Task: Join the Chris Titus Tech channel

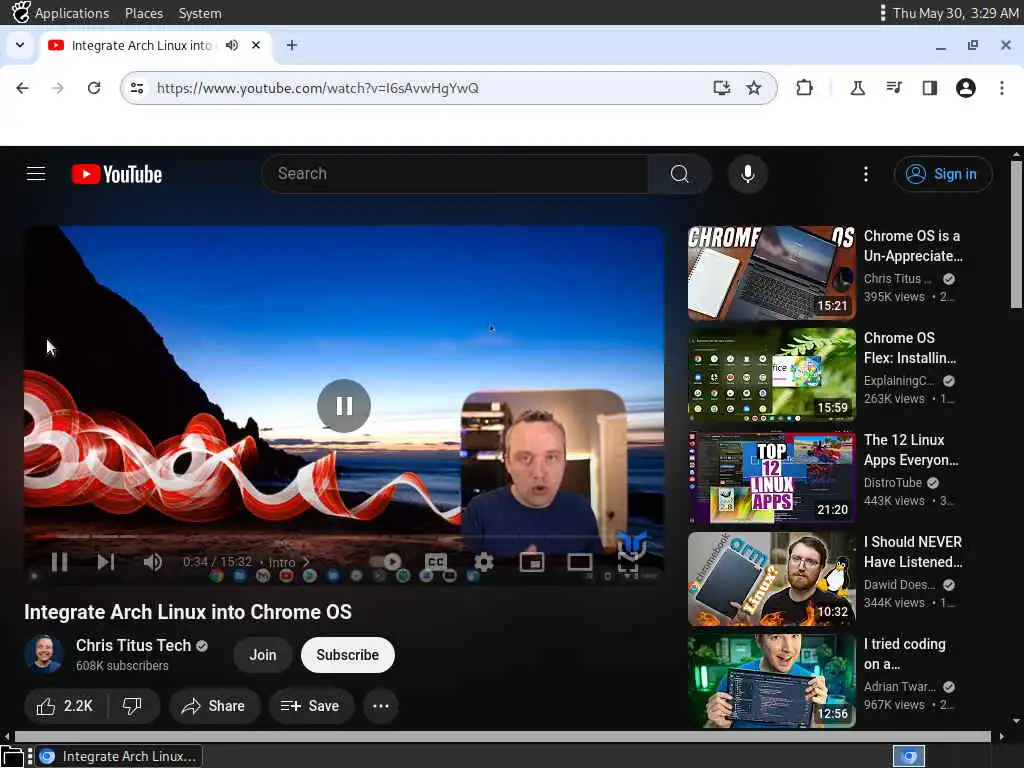Action: [263, 654]
